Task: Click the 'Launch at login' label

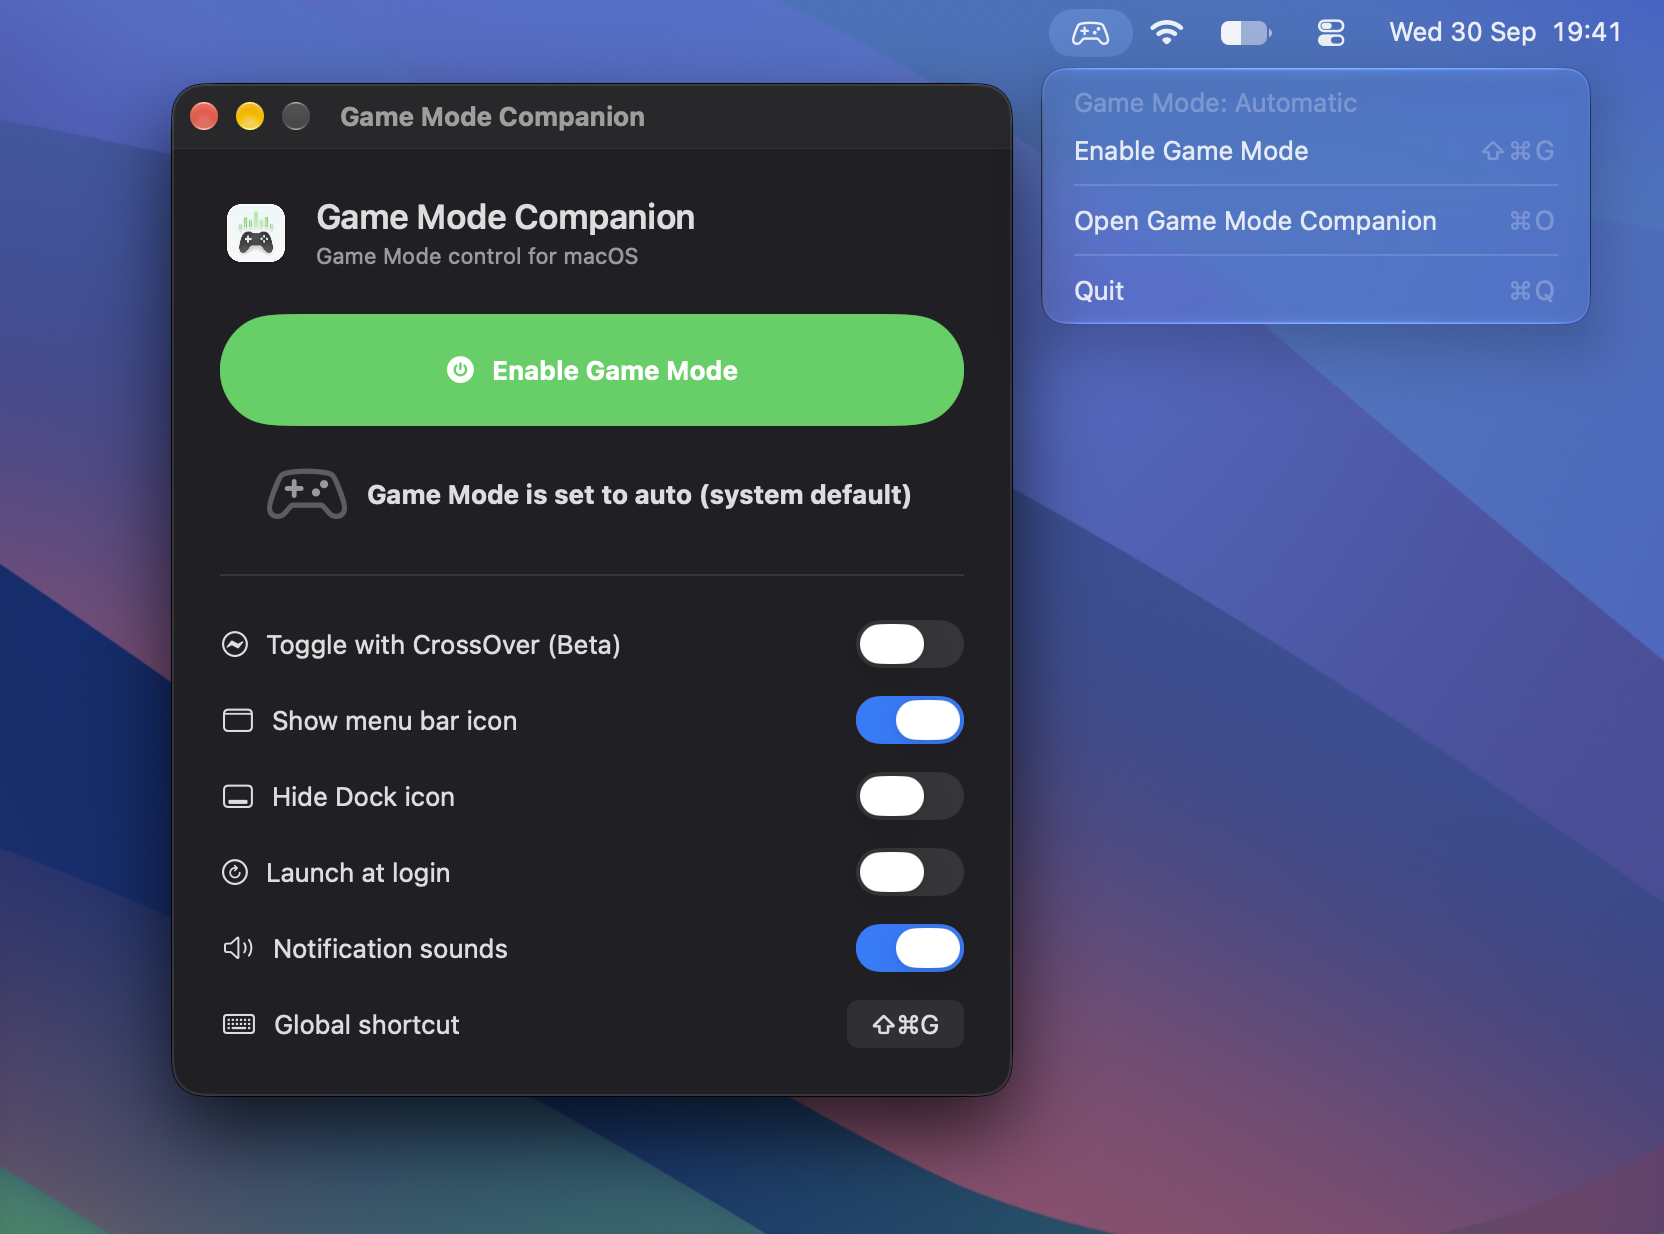Action: pos(358,873)
